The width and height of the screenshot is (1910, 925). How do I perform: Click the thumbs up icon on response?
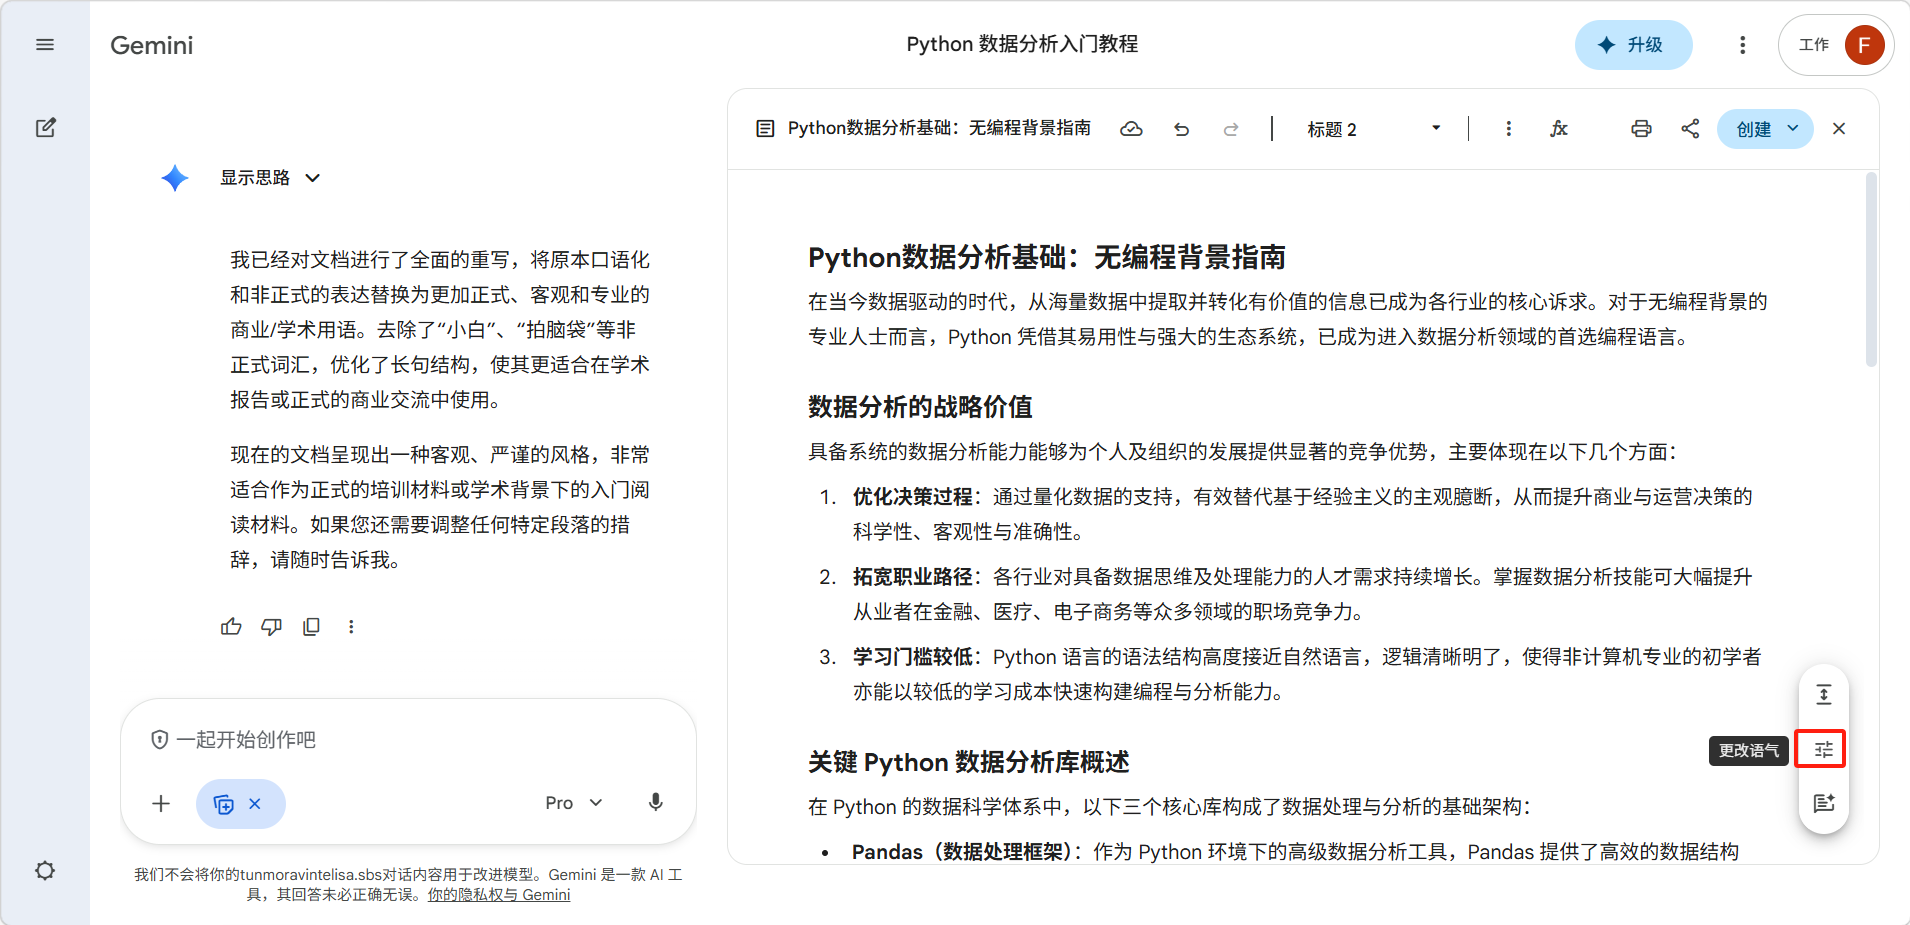[x=231, y=627]
